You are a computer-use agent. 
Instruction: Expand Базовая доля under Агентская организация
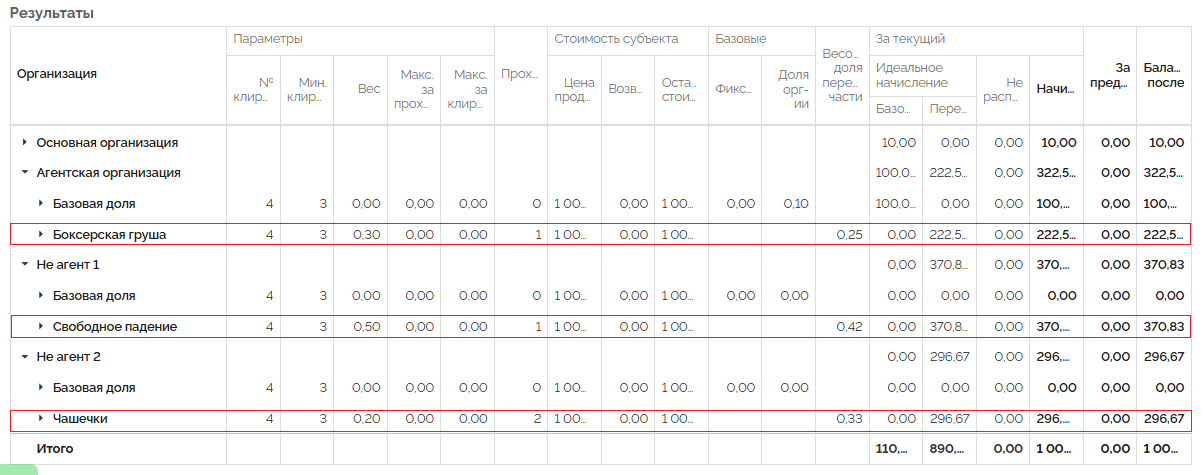pos(40,204)
